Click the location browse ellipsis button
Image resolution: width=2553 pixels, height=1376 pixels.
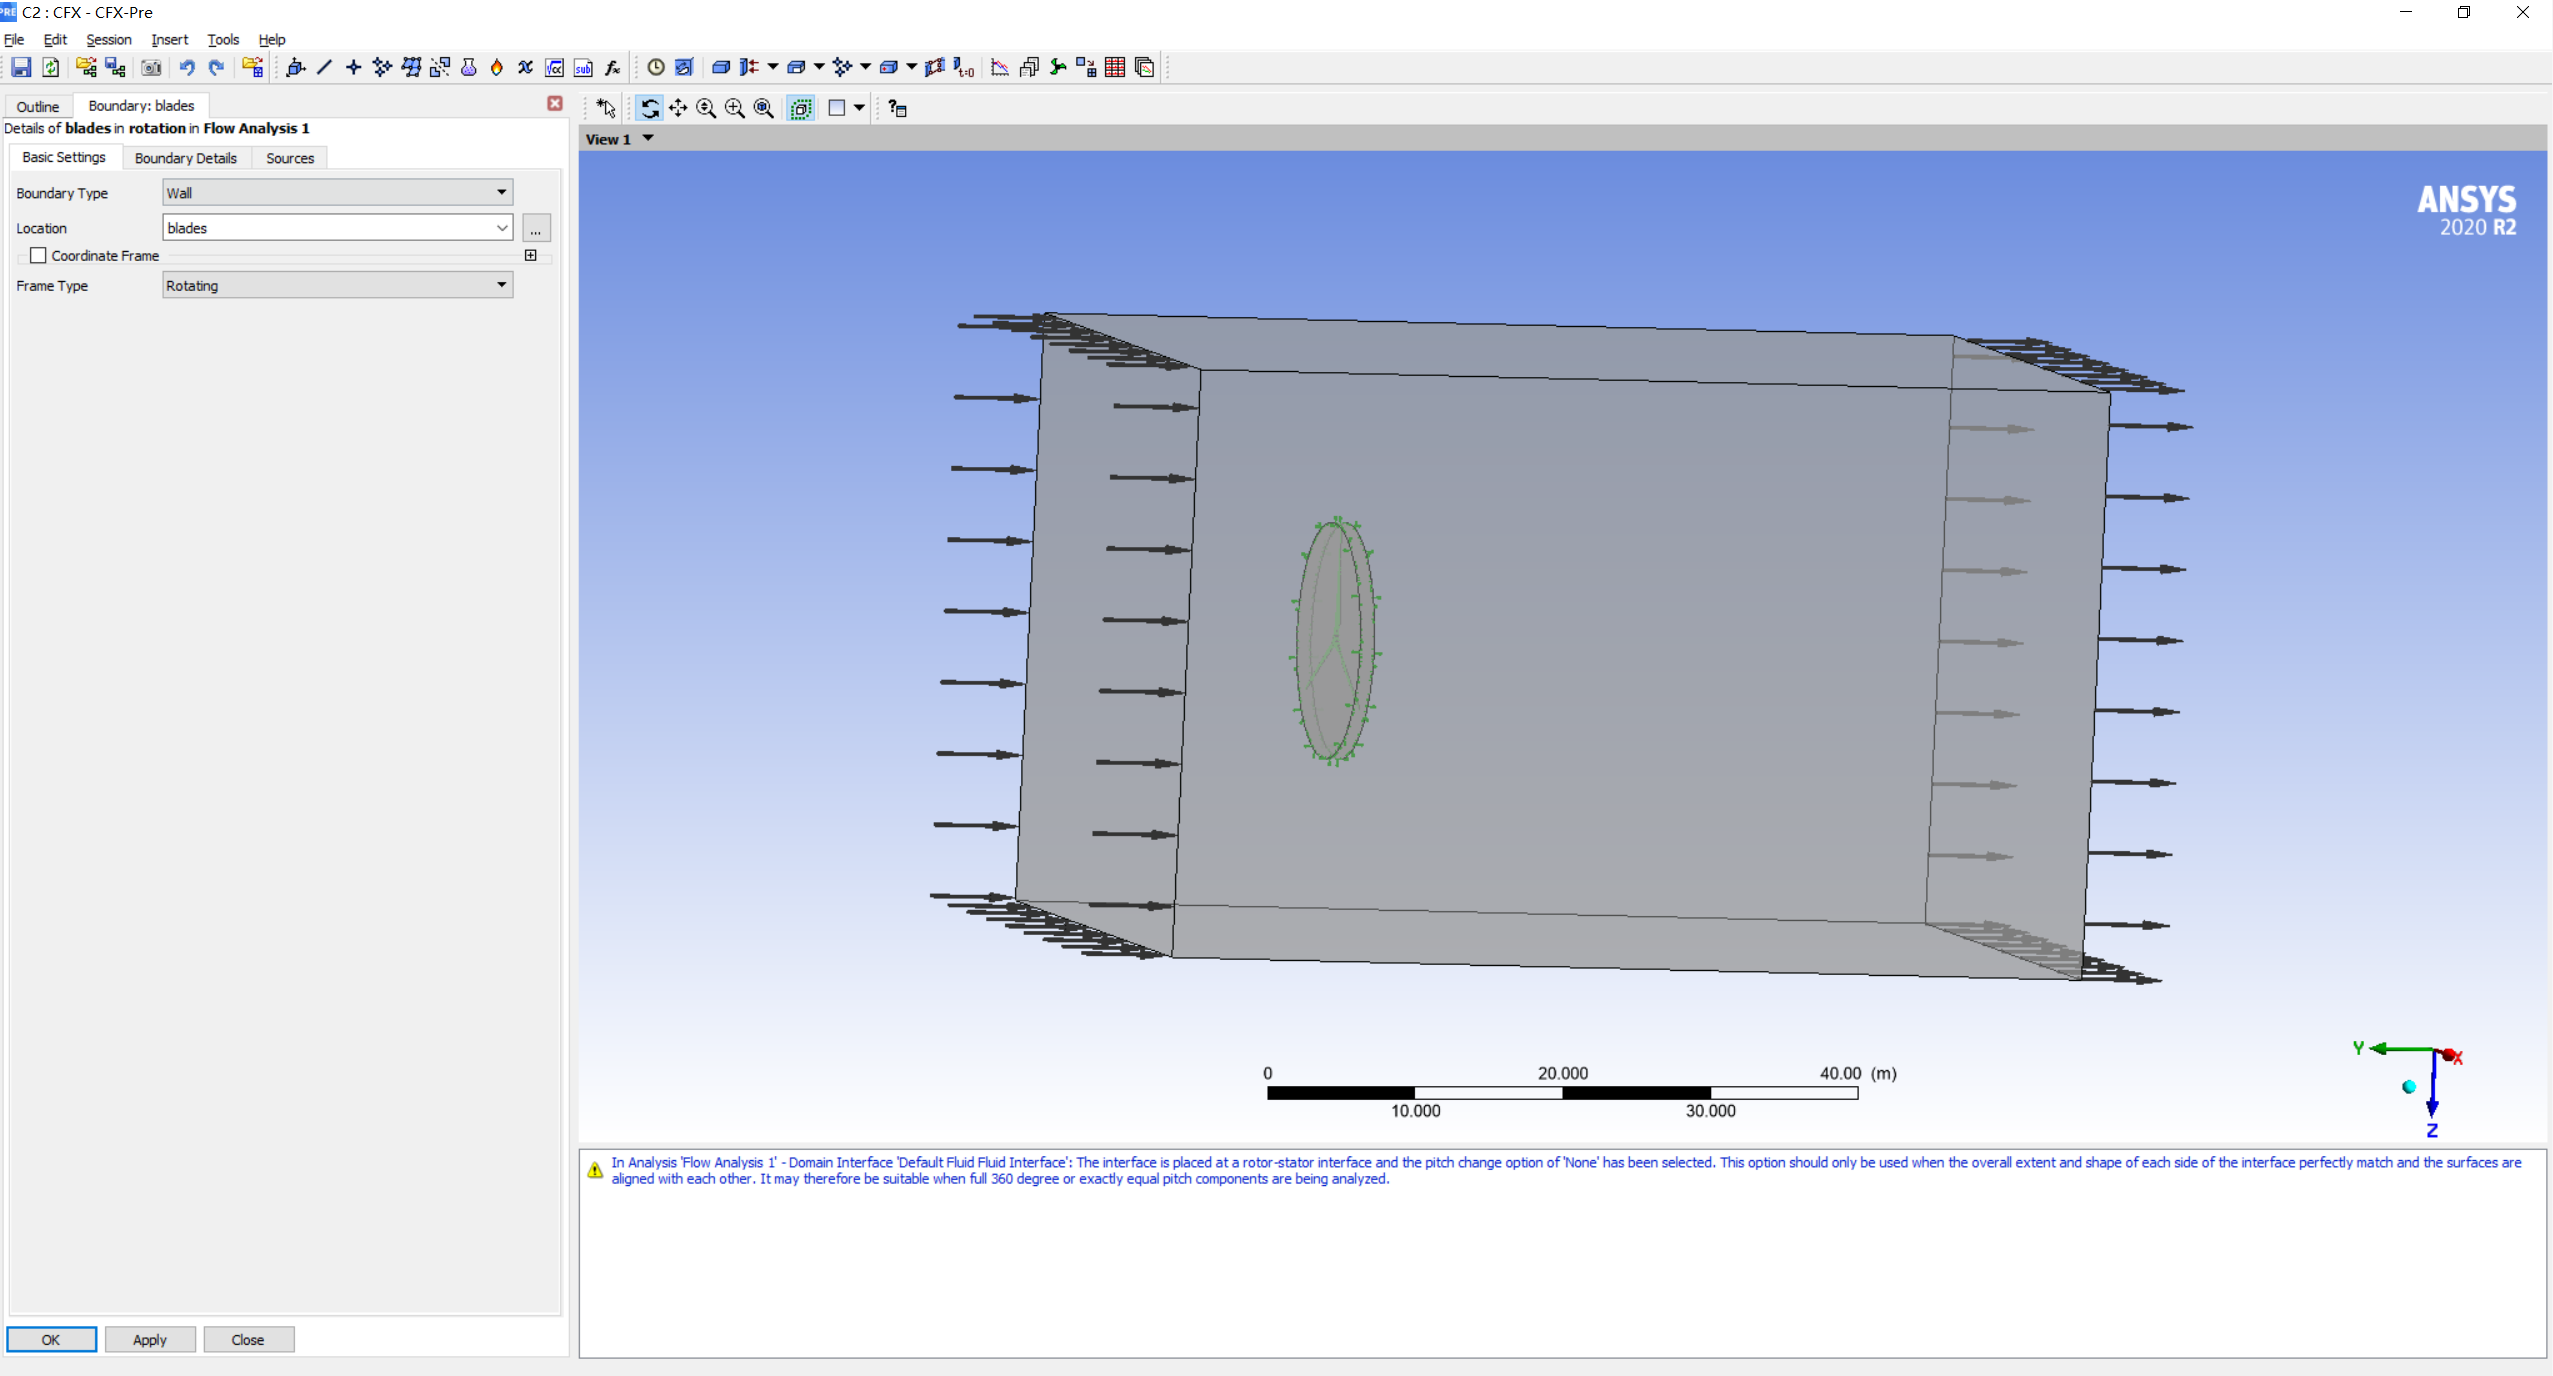pyautogui.click(x=536, y=228)
